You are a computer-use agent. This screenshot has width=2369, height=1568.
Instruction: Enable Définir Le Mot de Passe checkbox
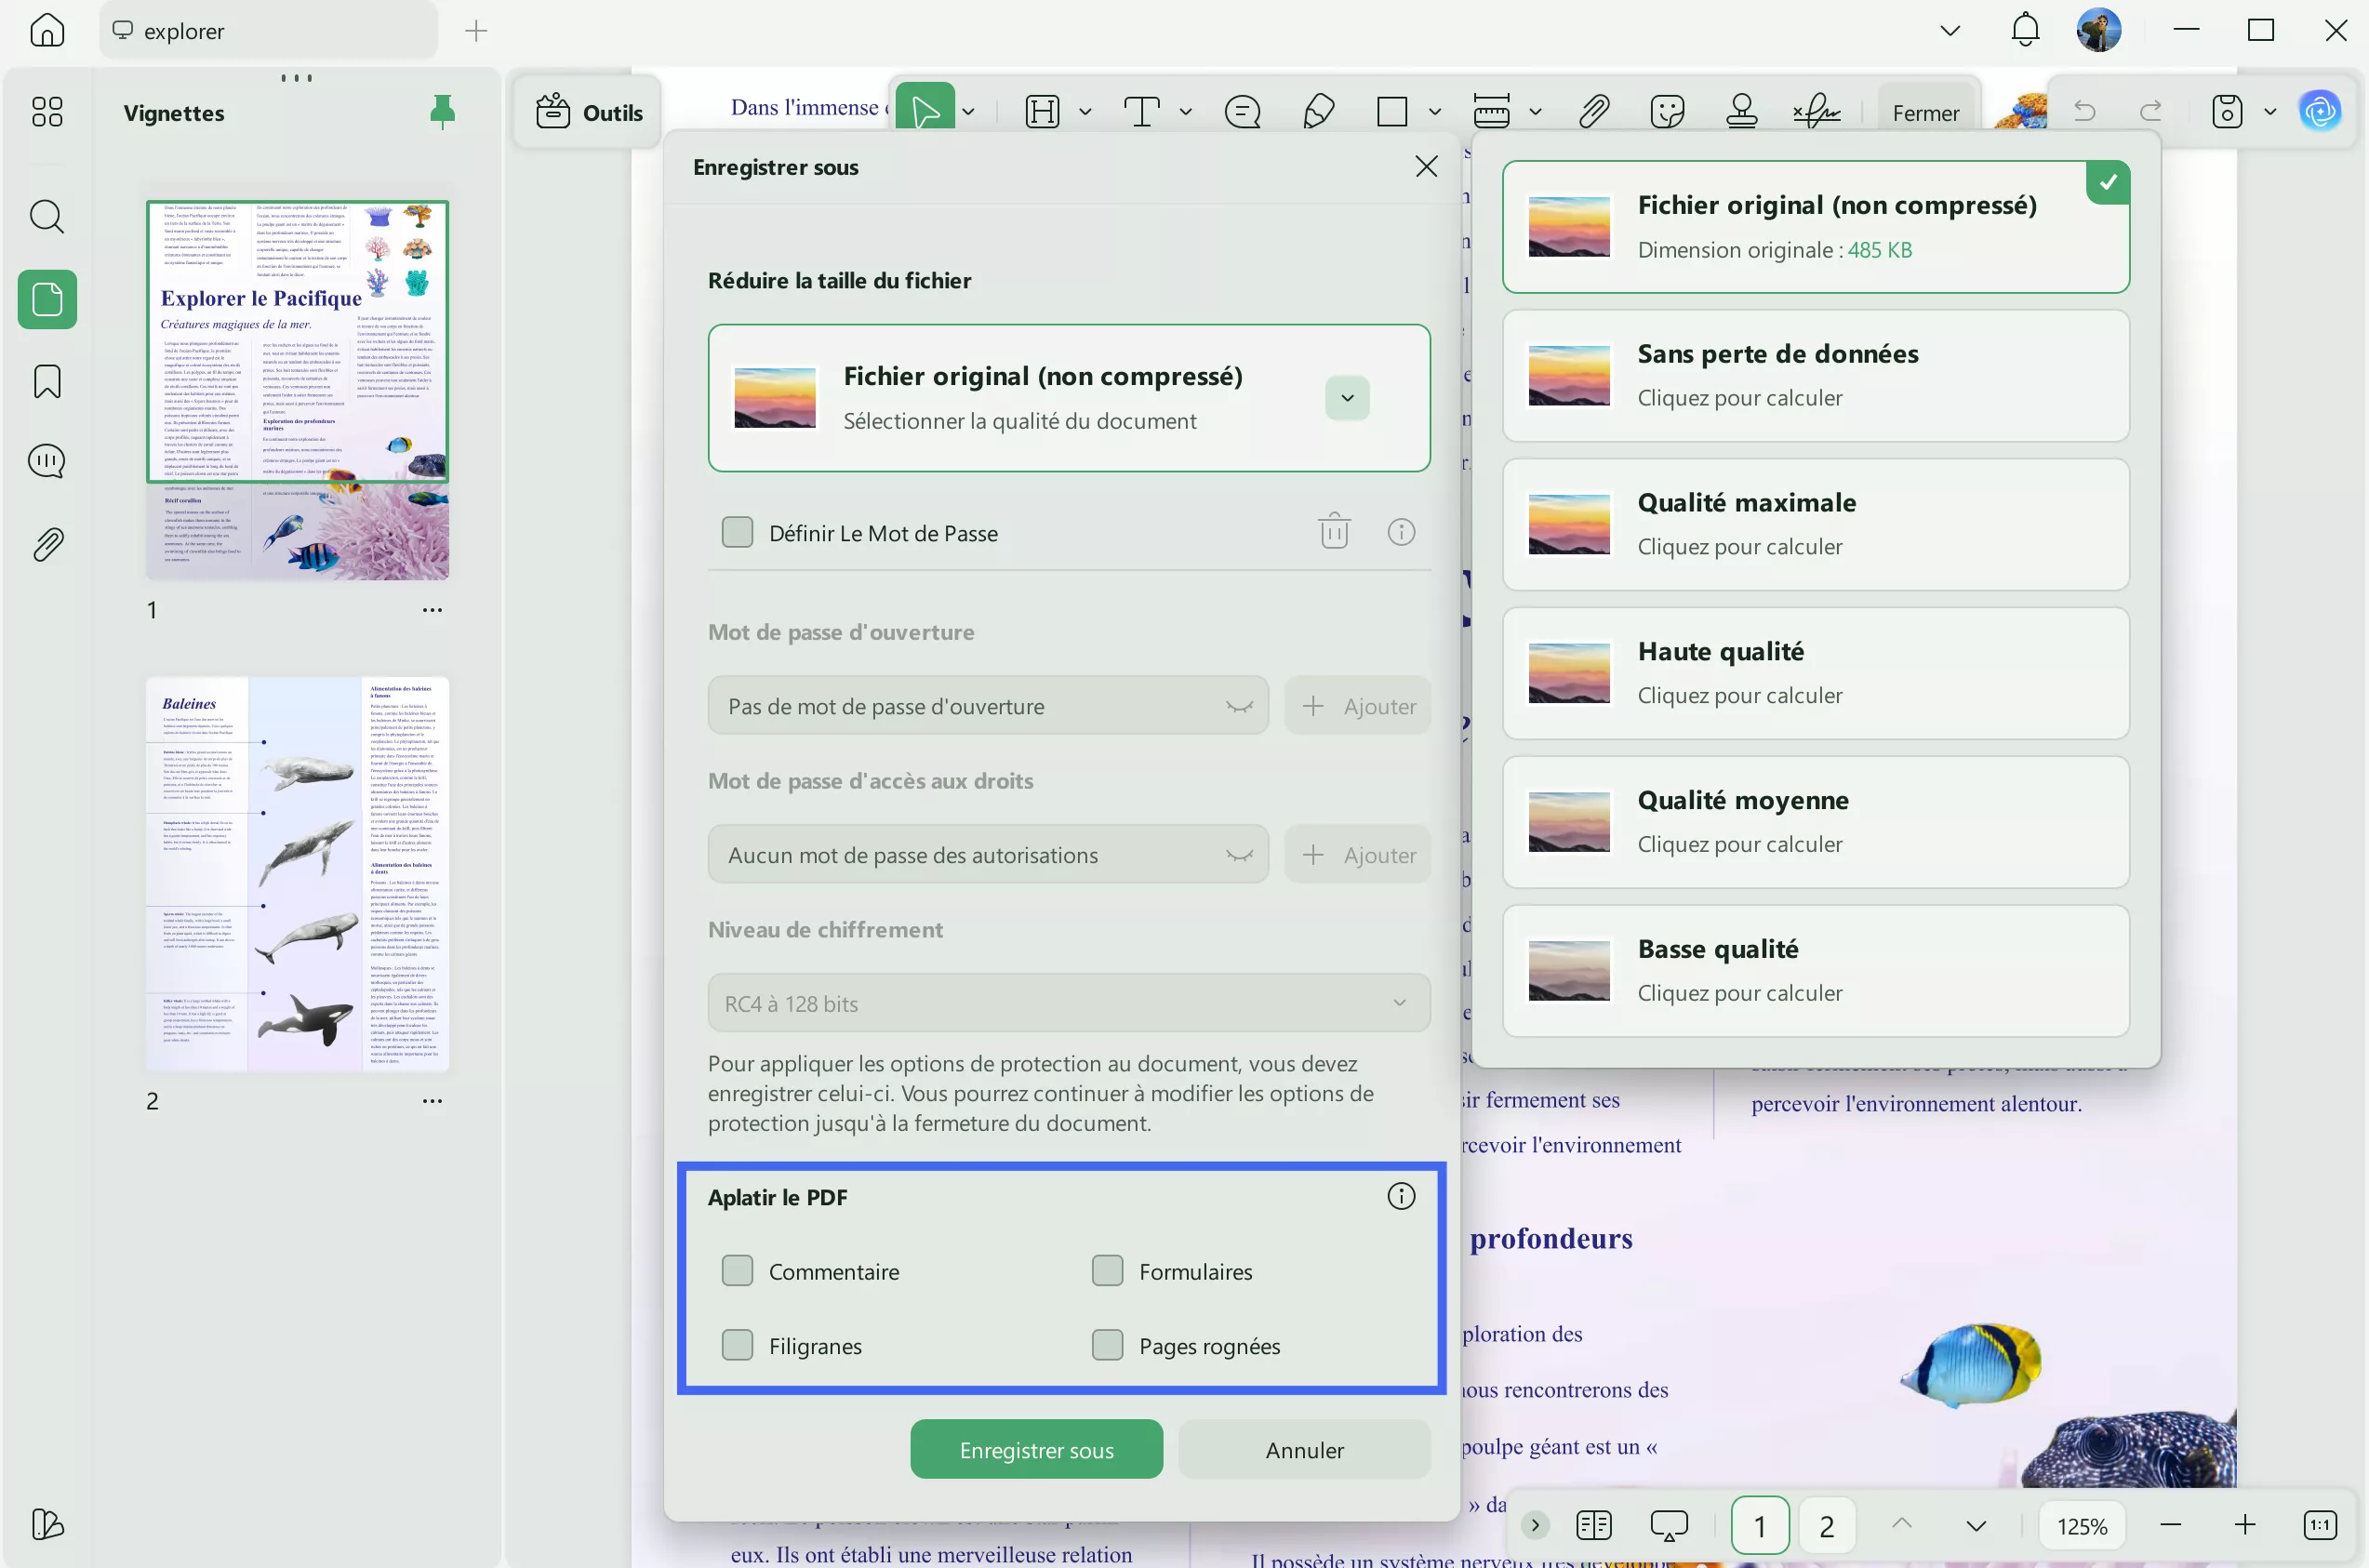[738, 532]
